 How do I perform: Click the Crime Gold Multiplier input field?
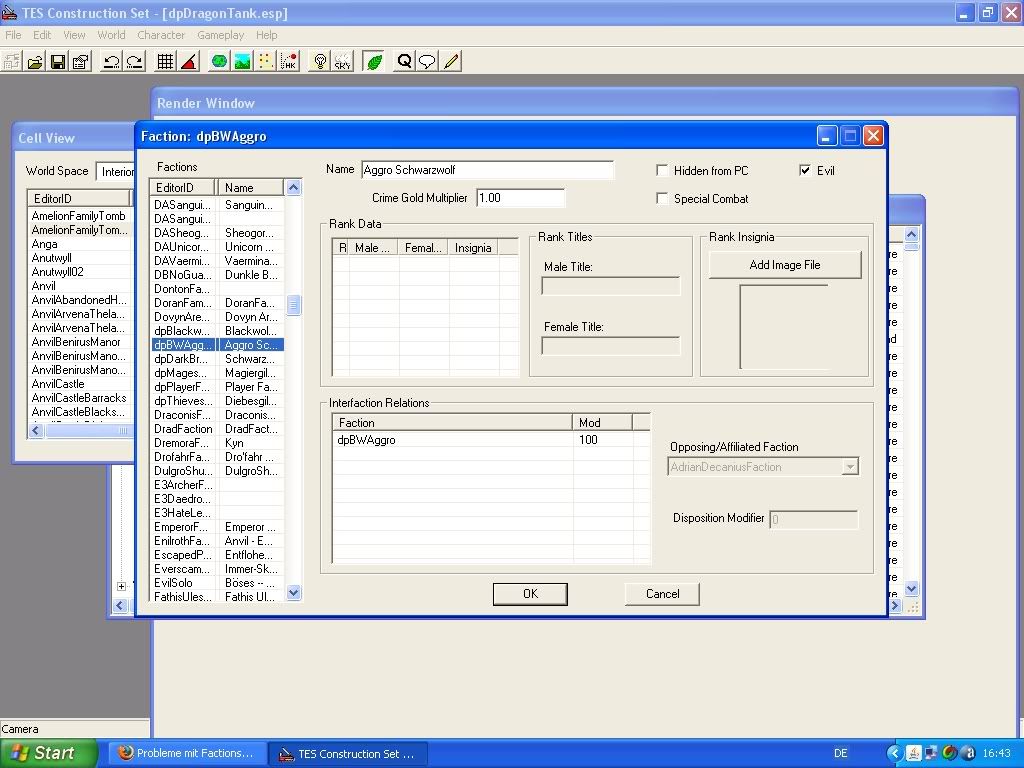click(520, 198)
